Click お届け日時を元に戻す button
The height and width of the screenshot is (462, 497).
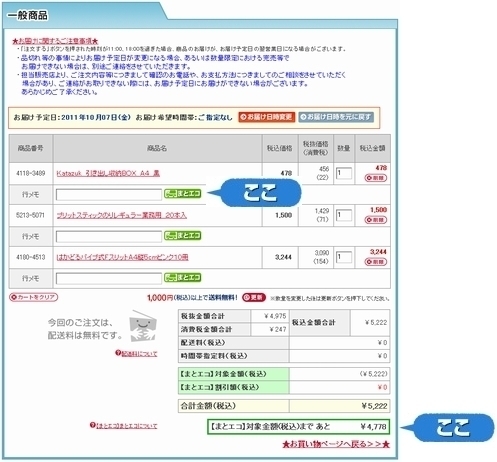(x=336, y=117)
